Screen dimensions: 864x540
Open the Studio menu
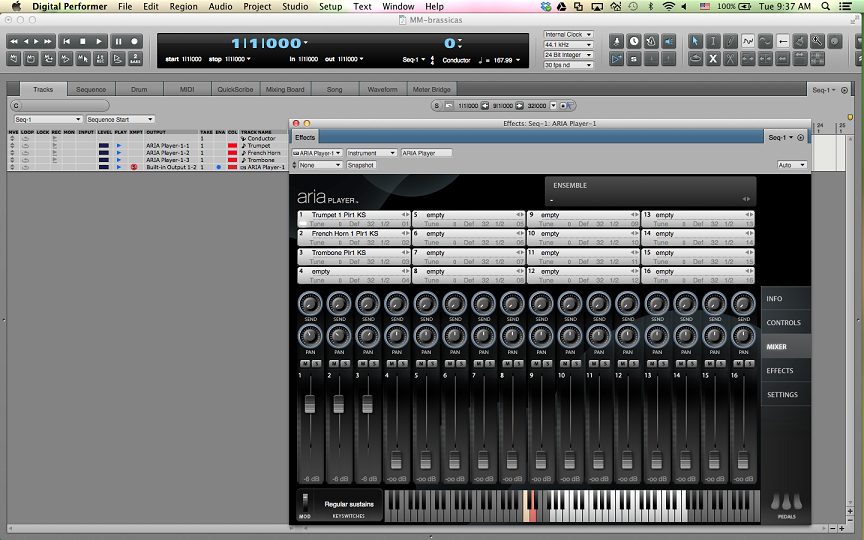pos(295,6)
